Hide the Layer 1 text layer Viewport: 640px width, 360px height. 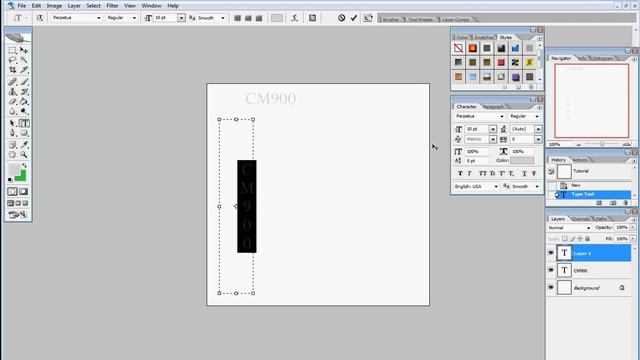551,253
